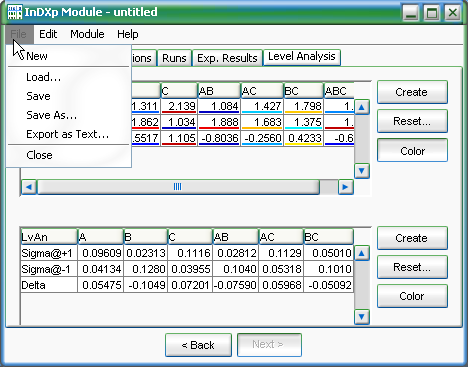Image resolution: width=468 pixels, height=367 pixels.
Task: Click the upper table's Color button
Action: click(x=412, y=151)
